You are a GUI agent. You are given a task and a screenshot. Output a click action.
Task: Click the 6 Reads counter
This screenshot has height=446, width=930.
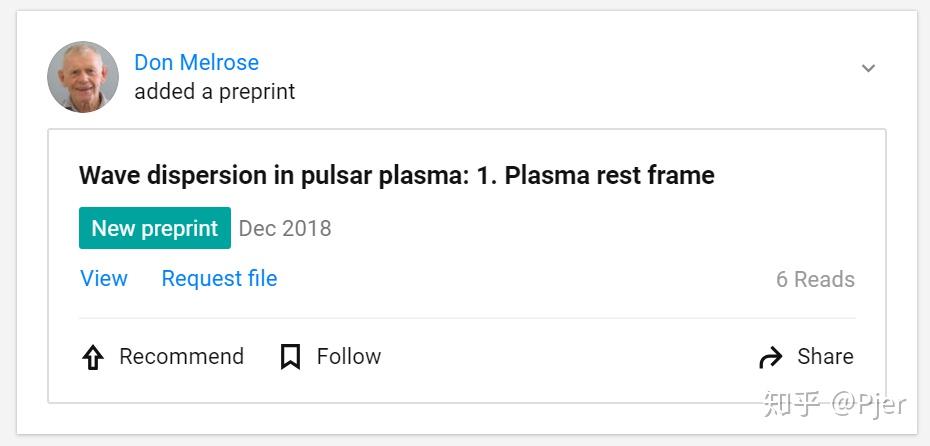tap(815, 279)
